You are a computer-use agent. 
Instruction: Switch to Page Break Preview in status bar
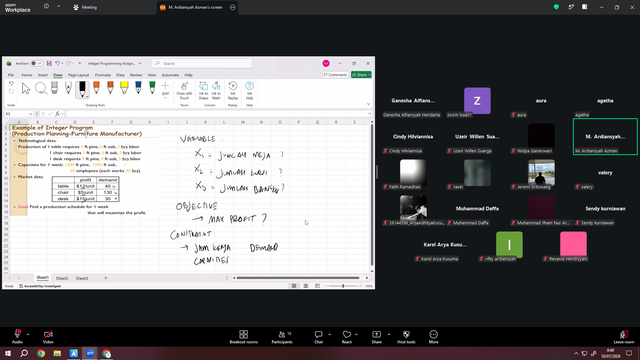pos(318,286)
